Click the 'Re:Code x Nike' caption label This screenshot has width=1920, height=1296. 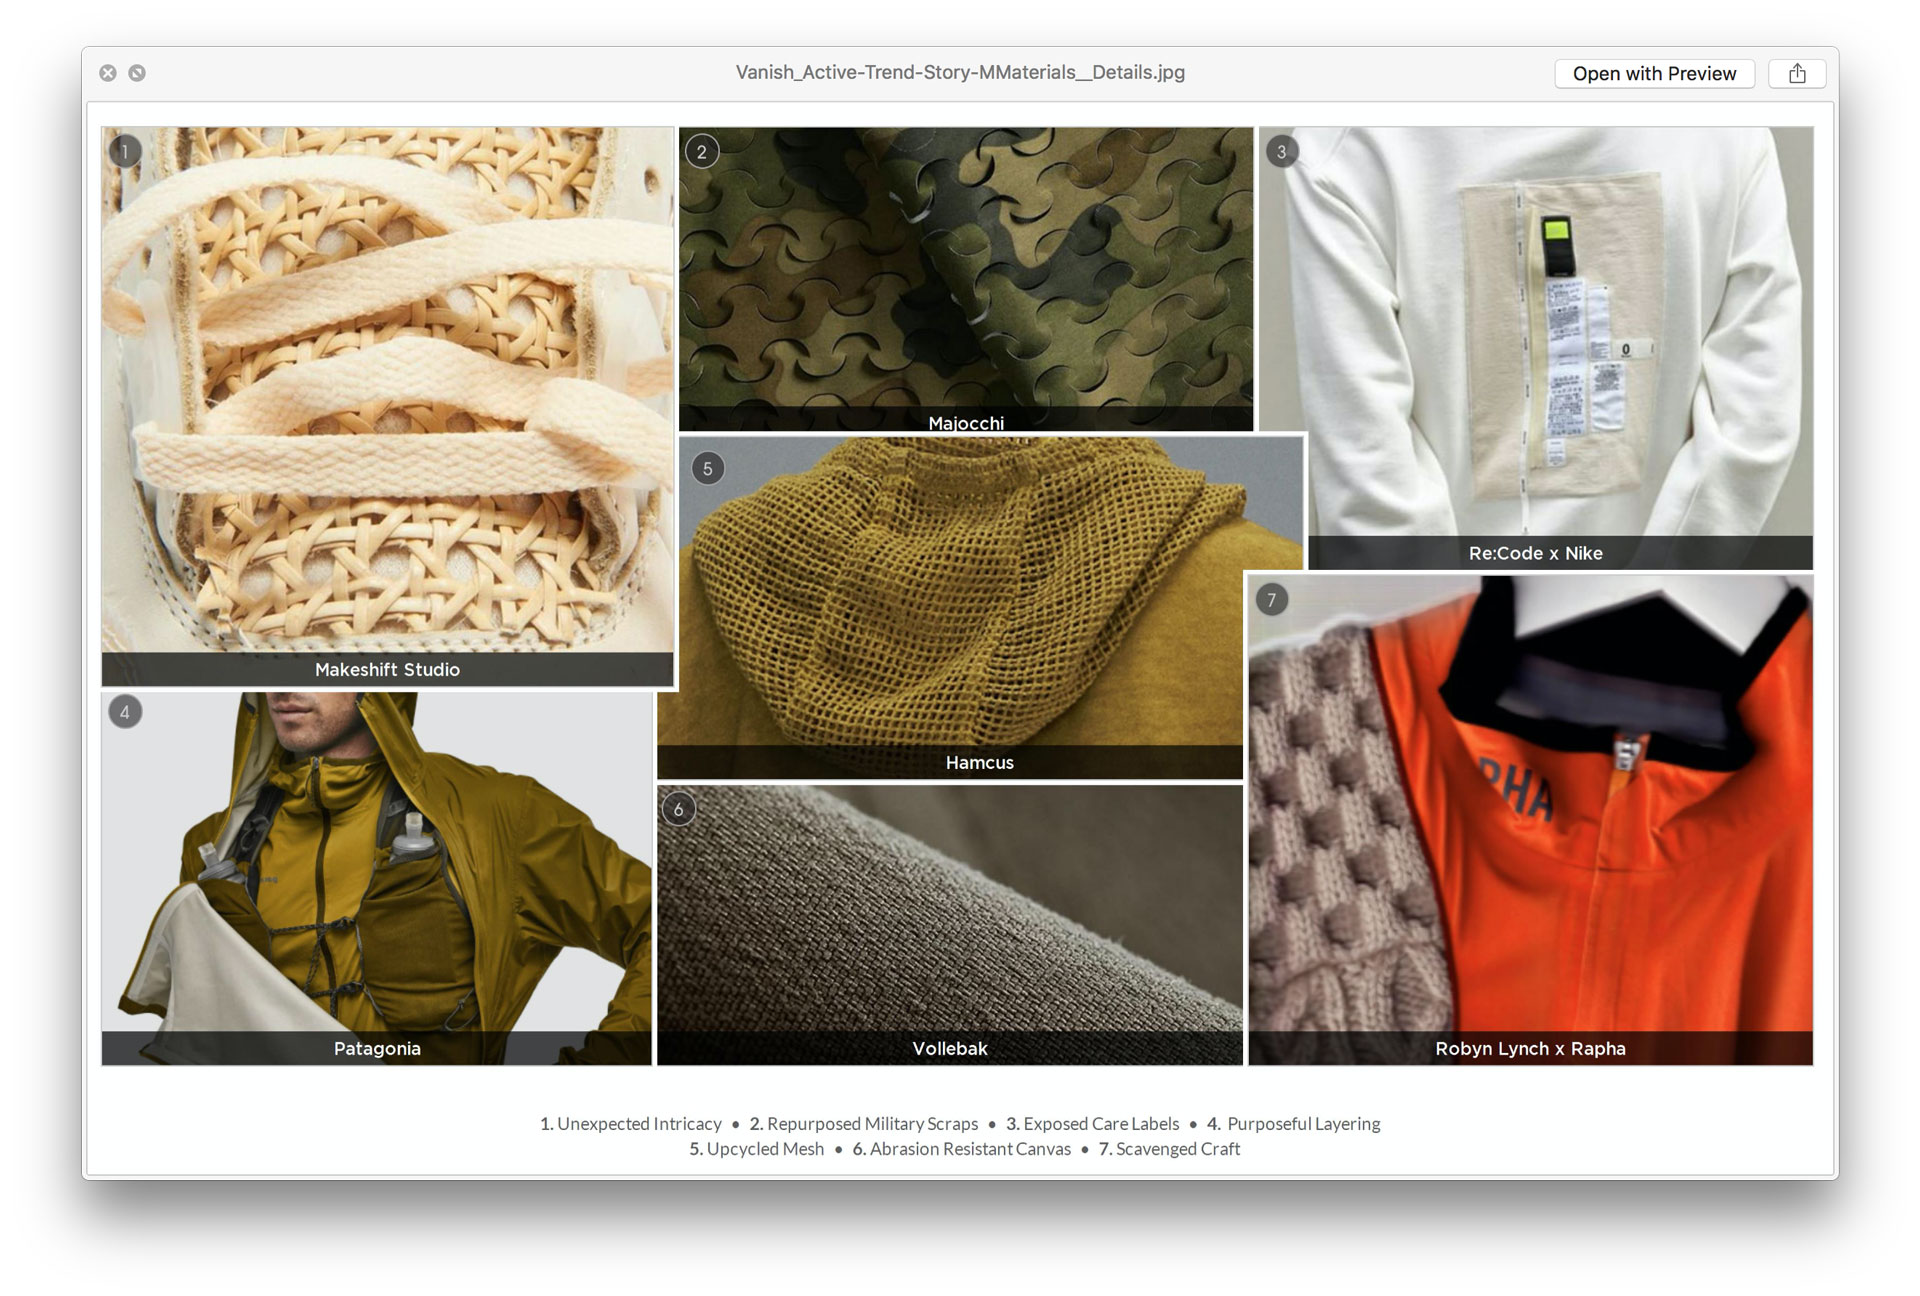(1536, 553)
